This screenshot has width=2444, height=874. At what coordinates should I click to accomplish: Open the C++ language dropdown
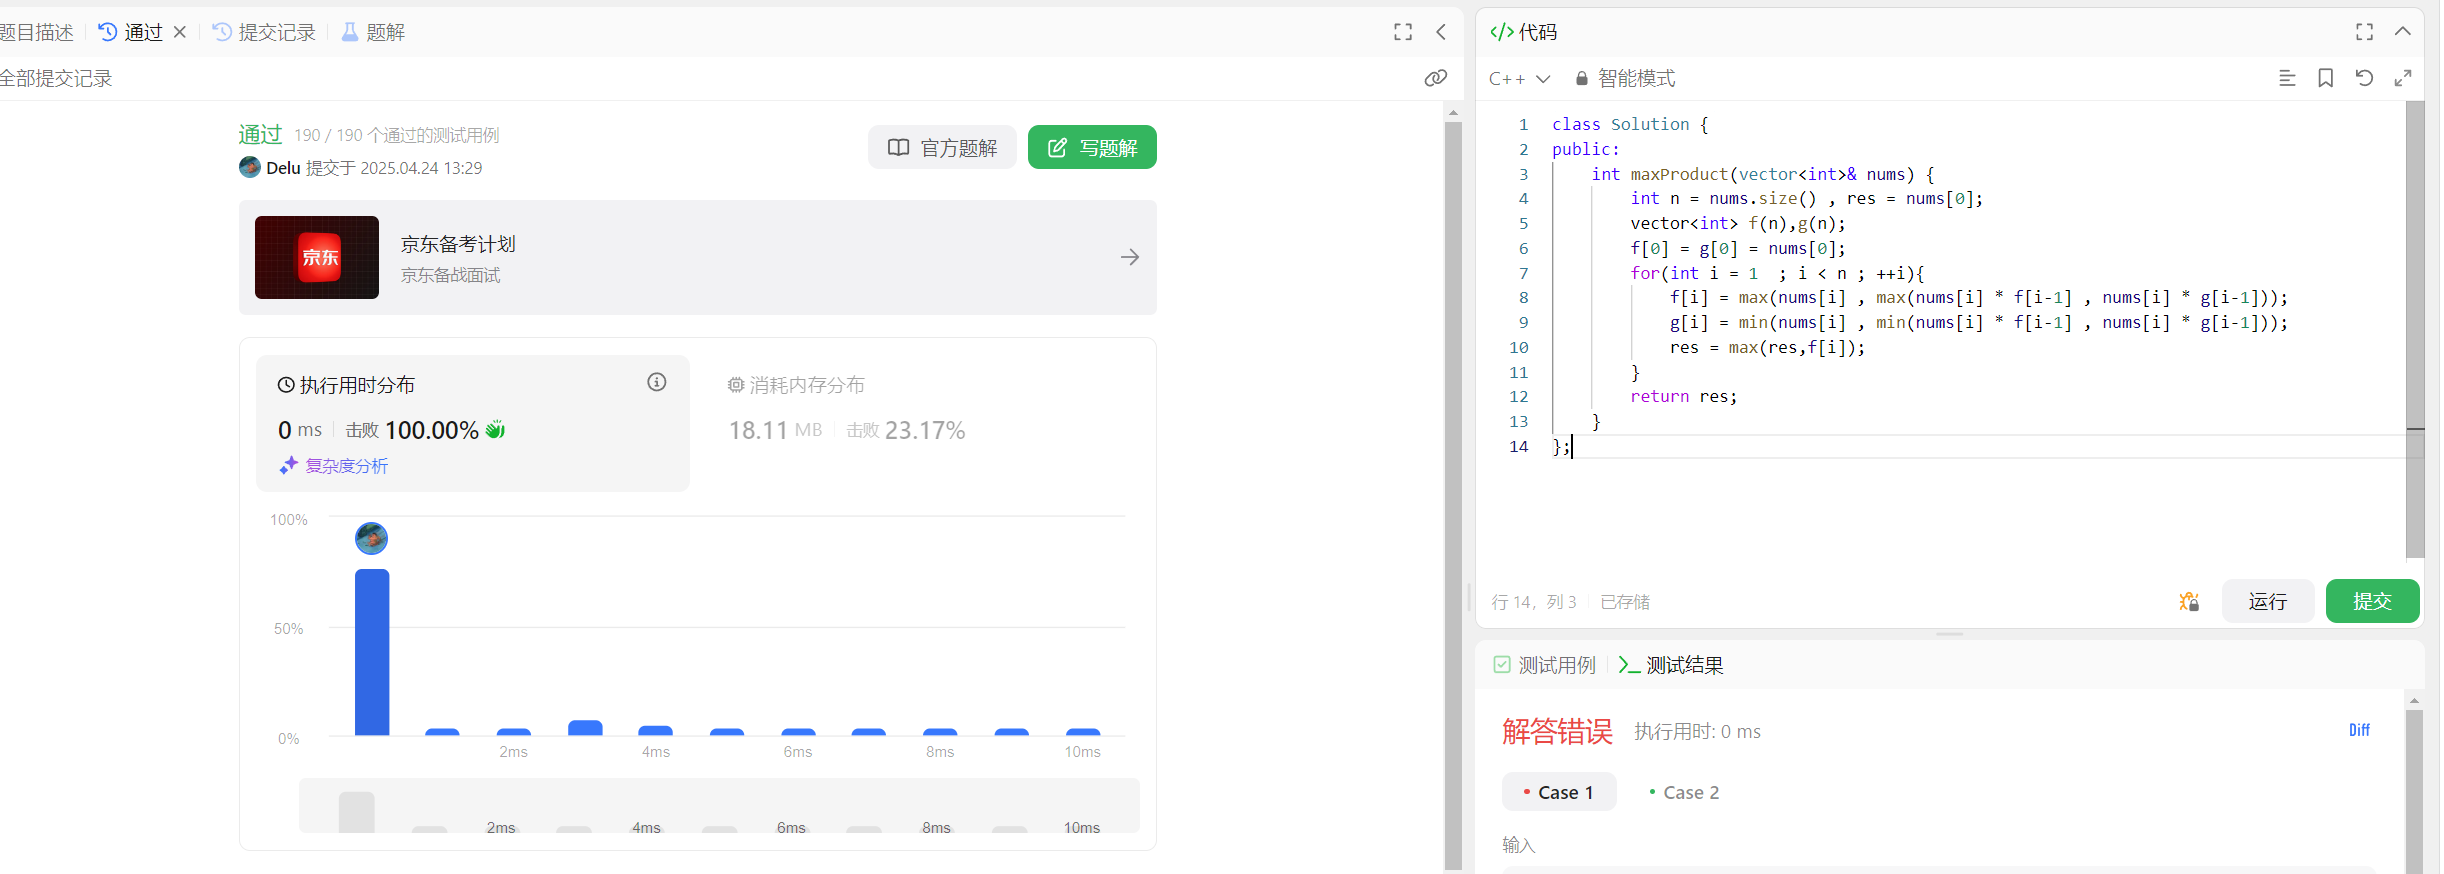[x=1519, y=78]
